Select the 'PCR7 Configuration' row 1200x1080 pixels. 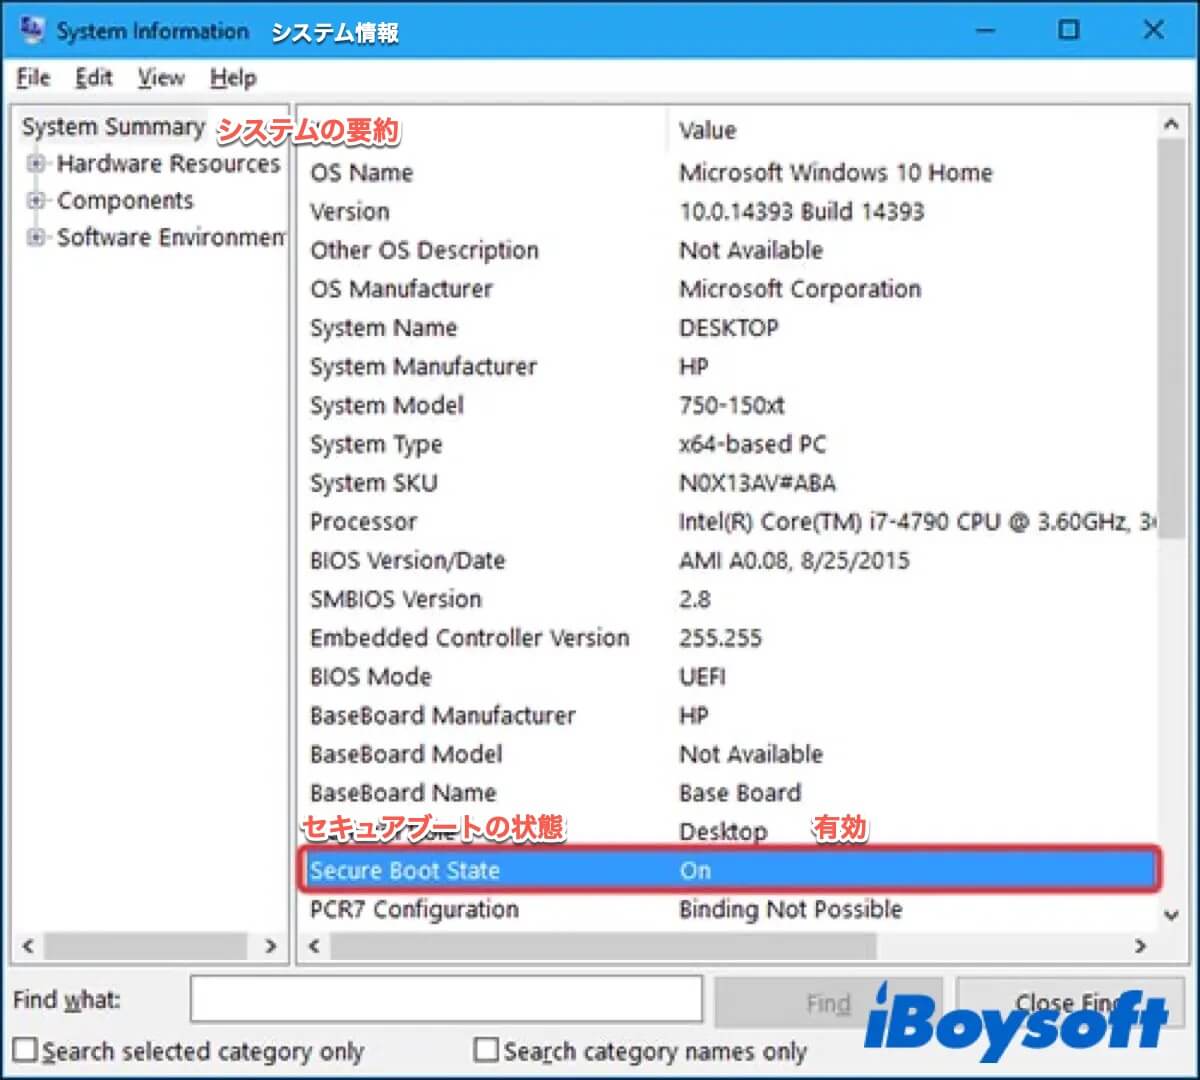click(729, 909)
